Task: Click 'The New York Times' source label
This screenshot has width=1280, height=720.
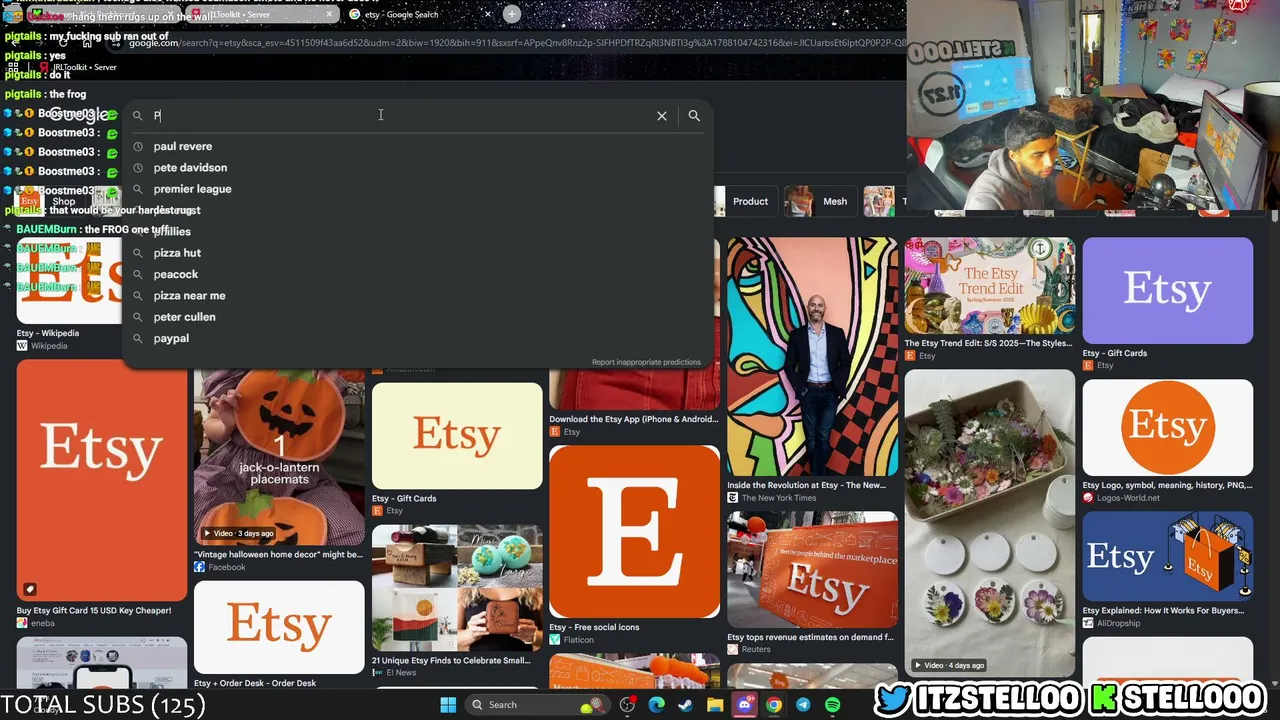Action: pos(779,498)
